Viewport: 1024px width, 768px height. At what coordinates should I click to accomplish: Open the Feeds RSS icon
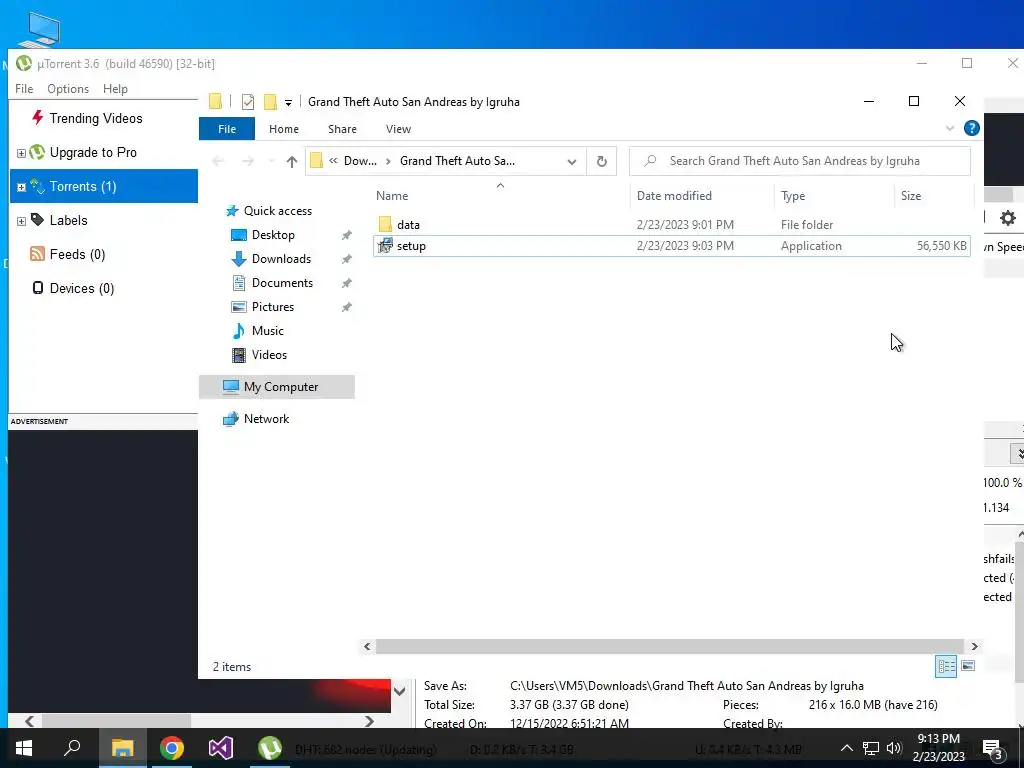tap(37, 254)
